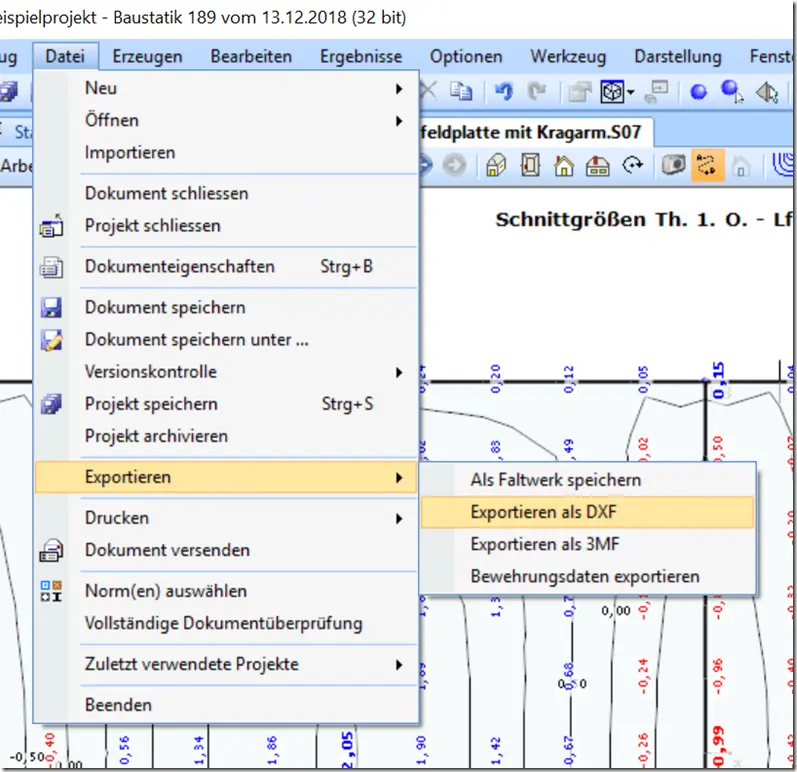Open dropdown arrow beside wireframe cube icon
Screen dimensions: 797x772
click(630, 92)
